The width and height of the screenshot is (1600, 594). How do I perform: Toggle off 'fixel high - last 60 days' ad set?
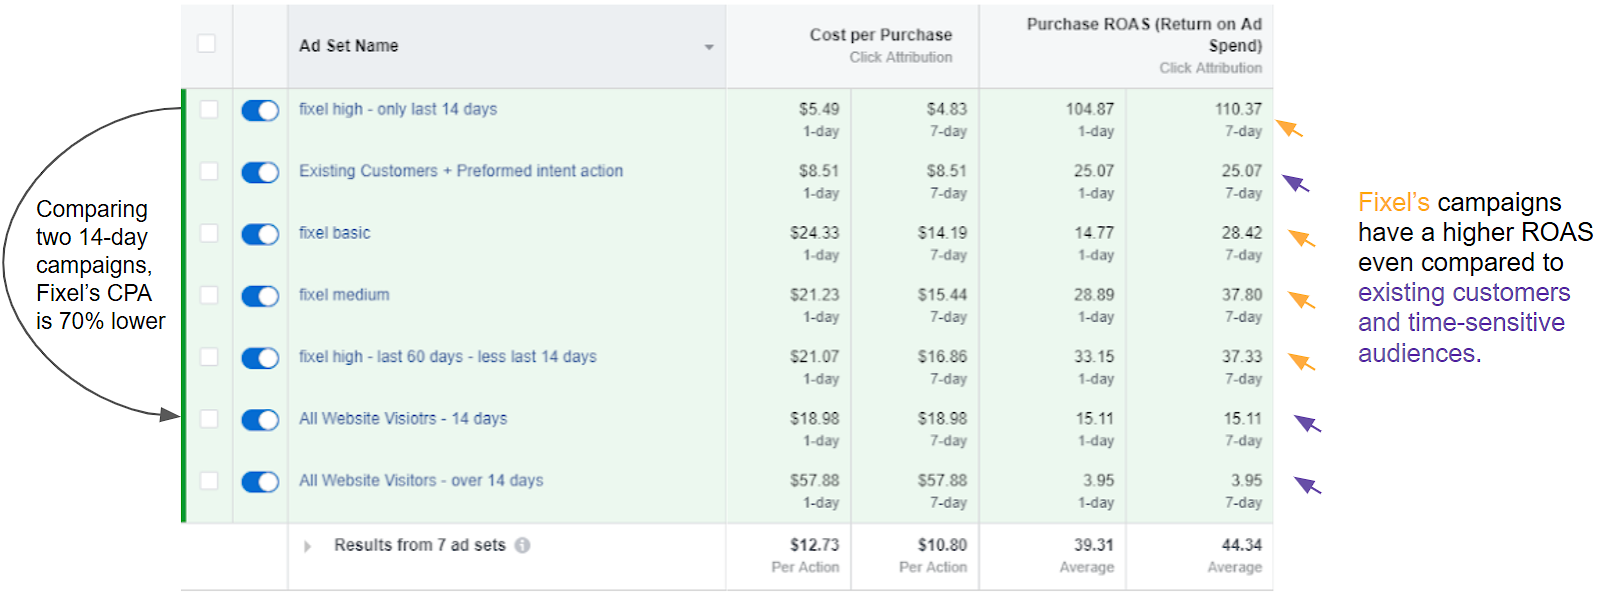pos(260,358)
